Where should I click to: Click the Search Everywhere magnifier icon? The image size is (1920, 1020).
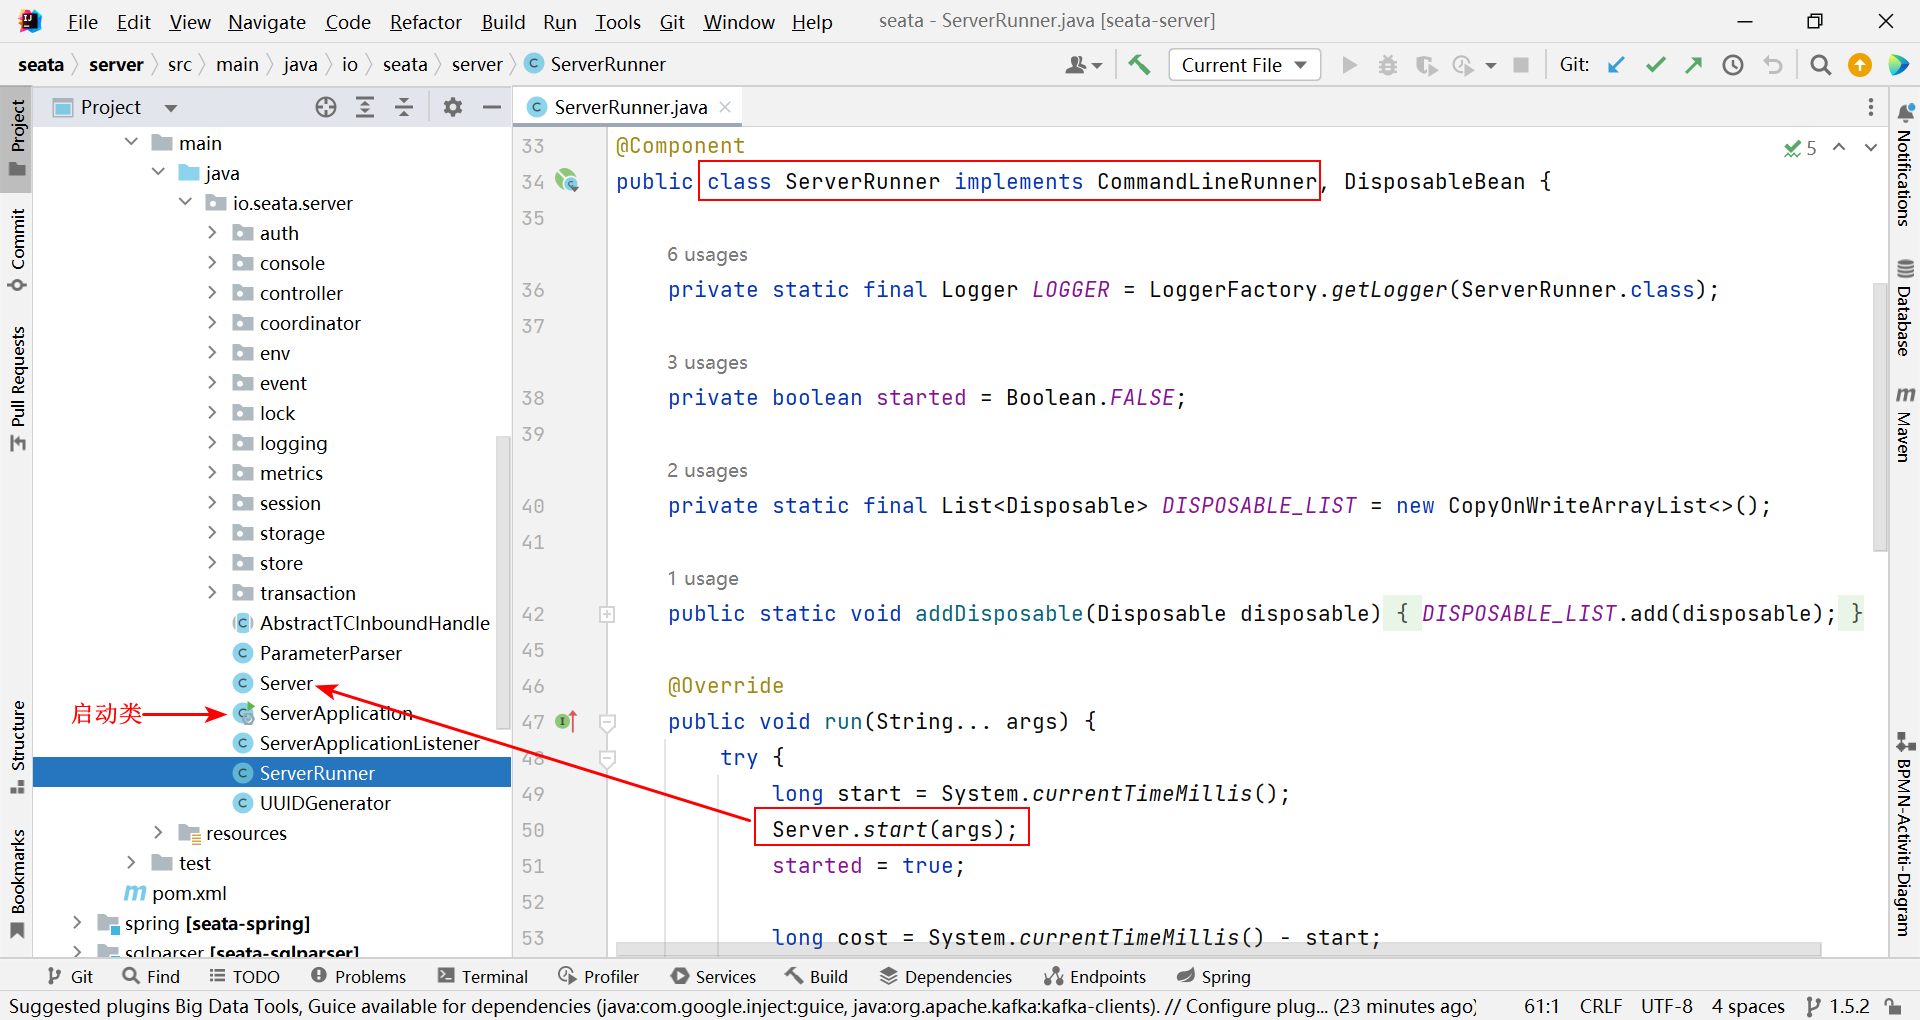click(1820, 65)
